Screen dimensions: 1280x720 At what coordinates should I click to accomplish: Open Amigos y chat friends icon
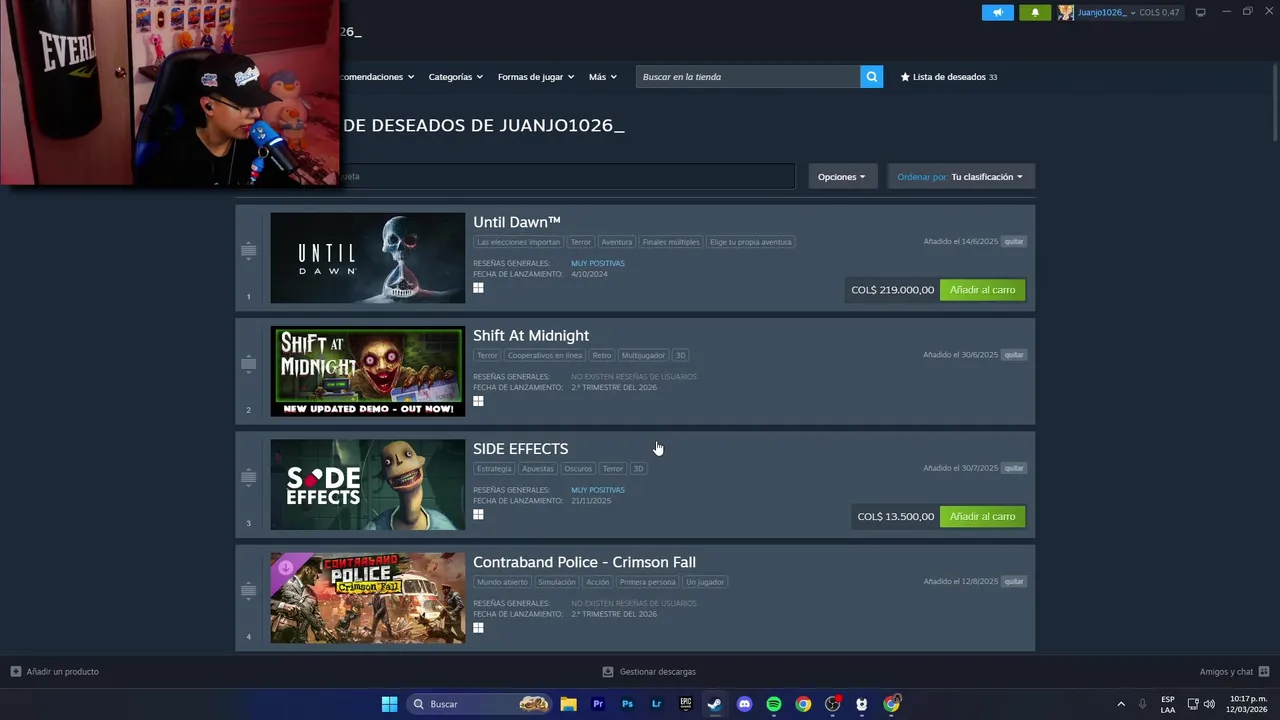click(1264, 672)
